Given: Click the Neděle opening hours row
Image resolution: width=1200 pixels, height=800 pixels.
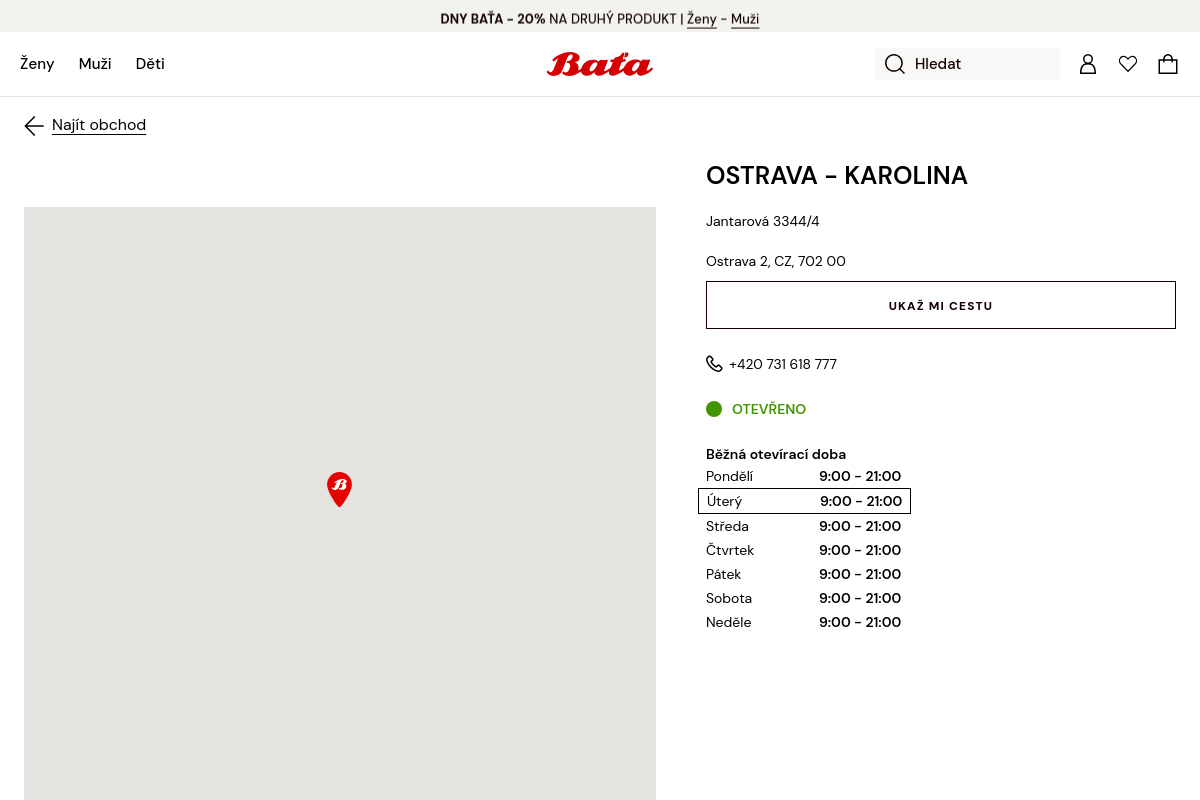Looking at the screenshot, I should (804, 622).
